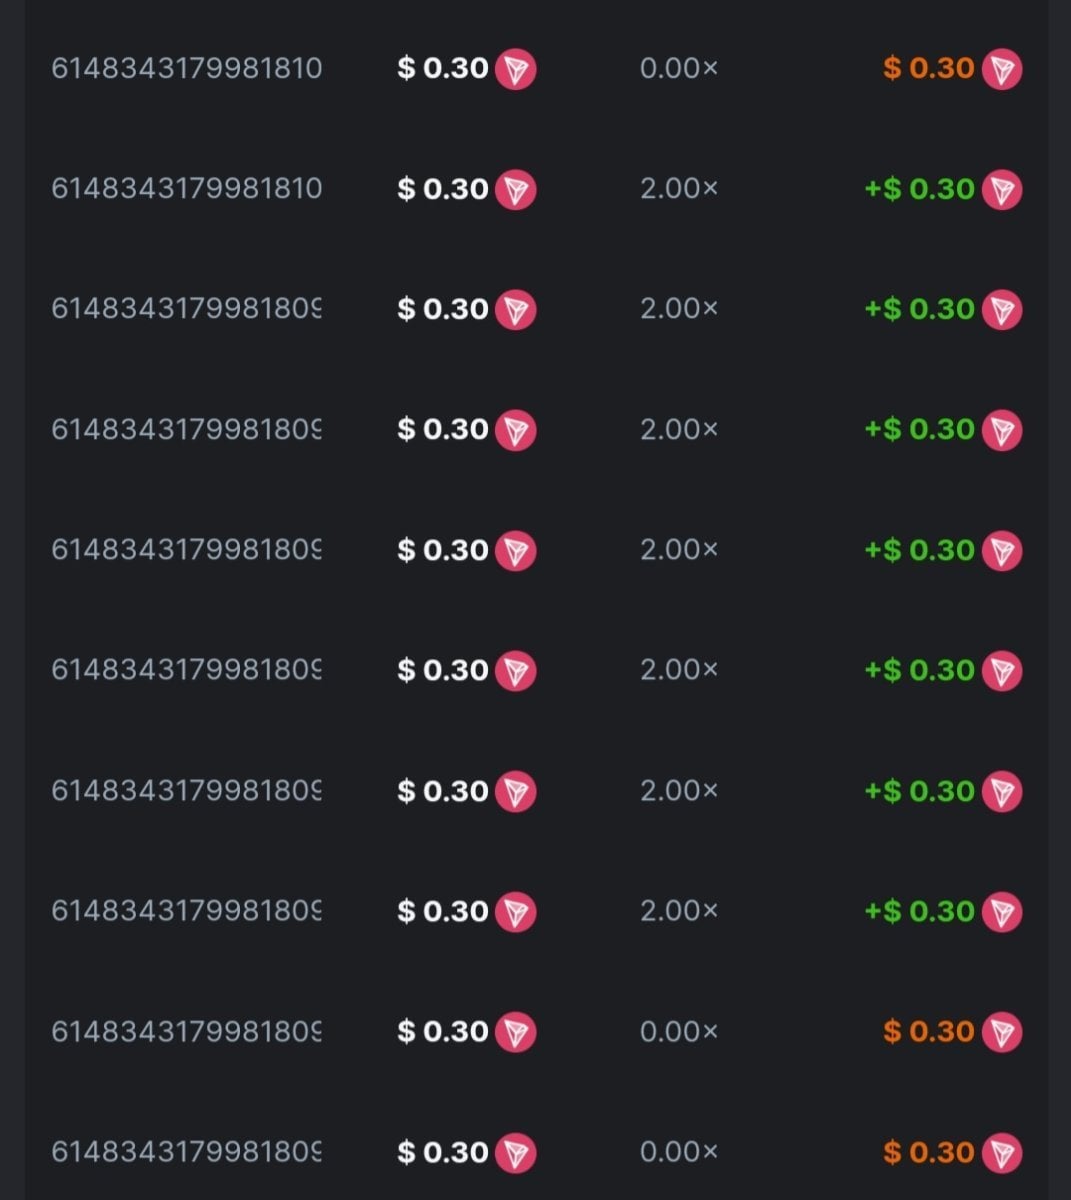The width and height of the screenshot is (1071, 1200).
Task: Click the TRON icon beside the top row's orange payout
Action: pos(1001,70)
